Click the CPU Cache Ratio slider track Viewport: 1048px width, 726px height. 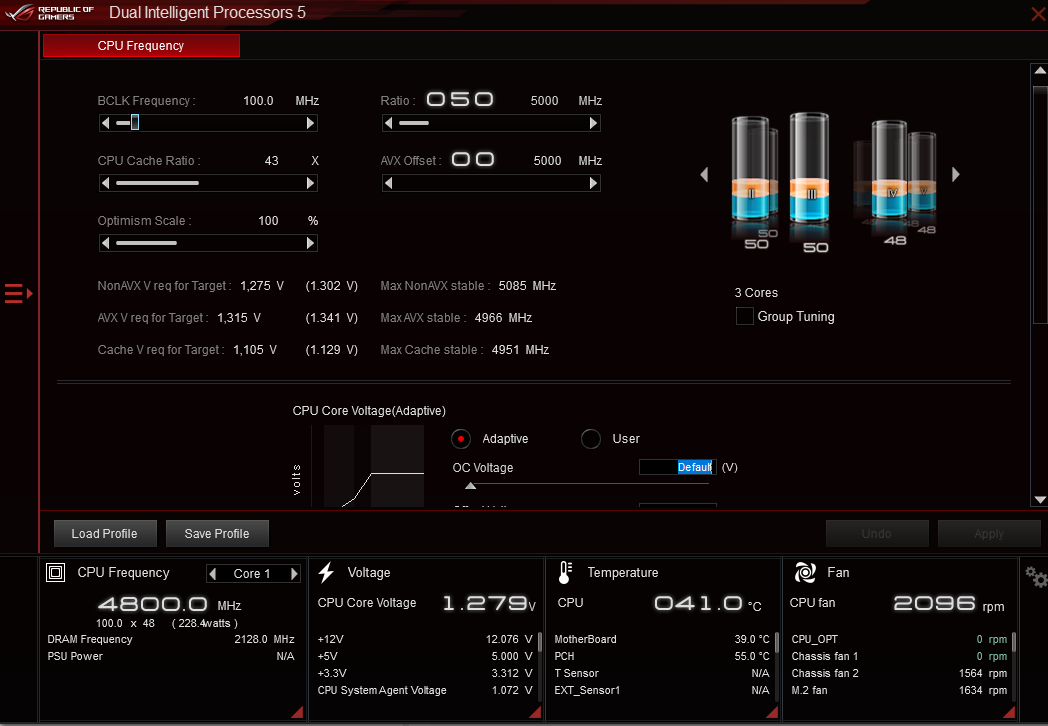coord(207,183)
